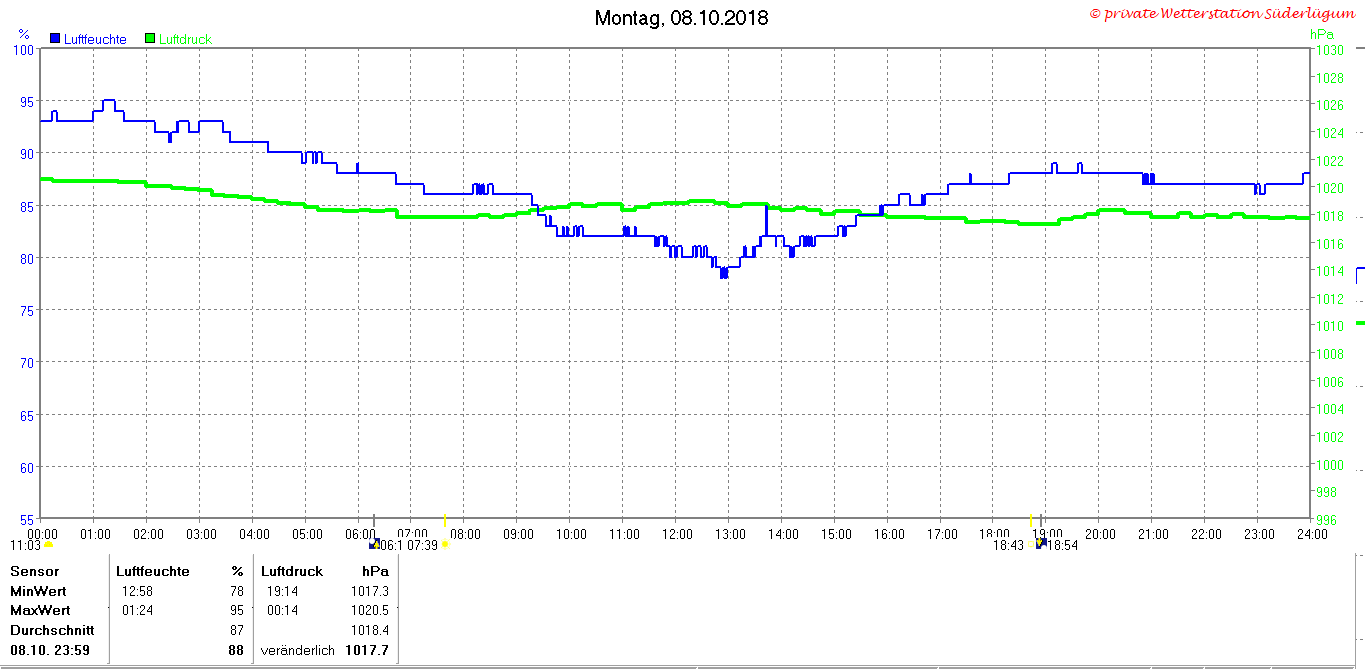
Task: Click the veränderlich trend text
Action: [x=297, y=650]
